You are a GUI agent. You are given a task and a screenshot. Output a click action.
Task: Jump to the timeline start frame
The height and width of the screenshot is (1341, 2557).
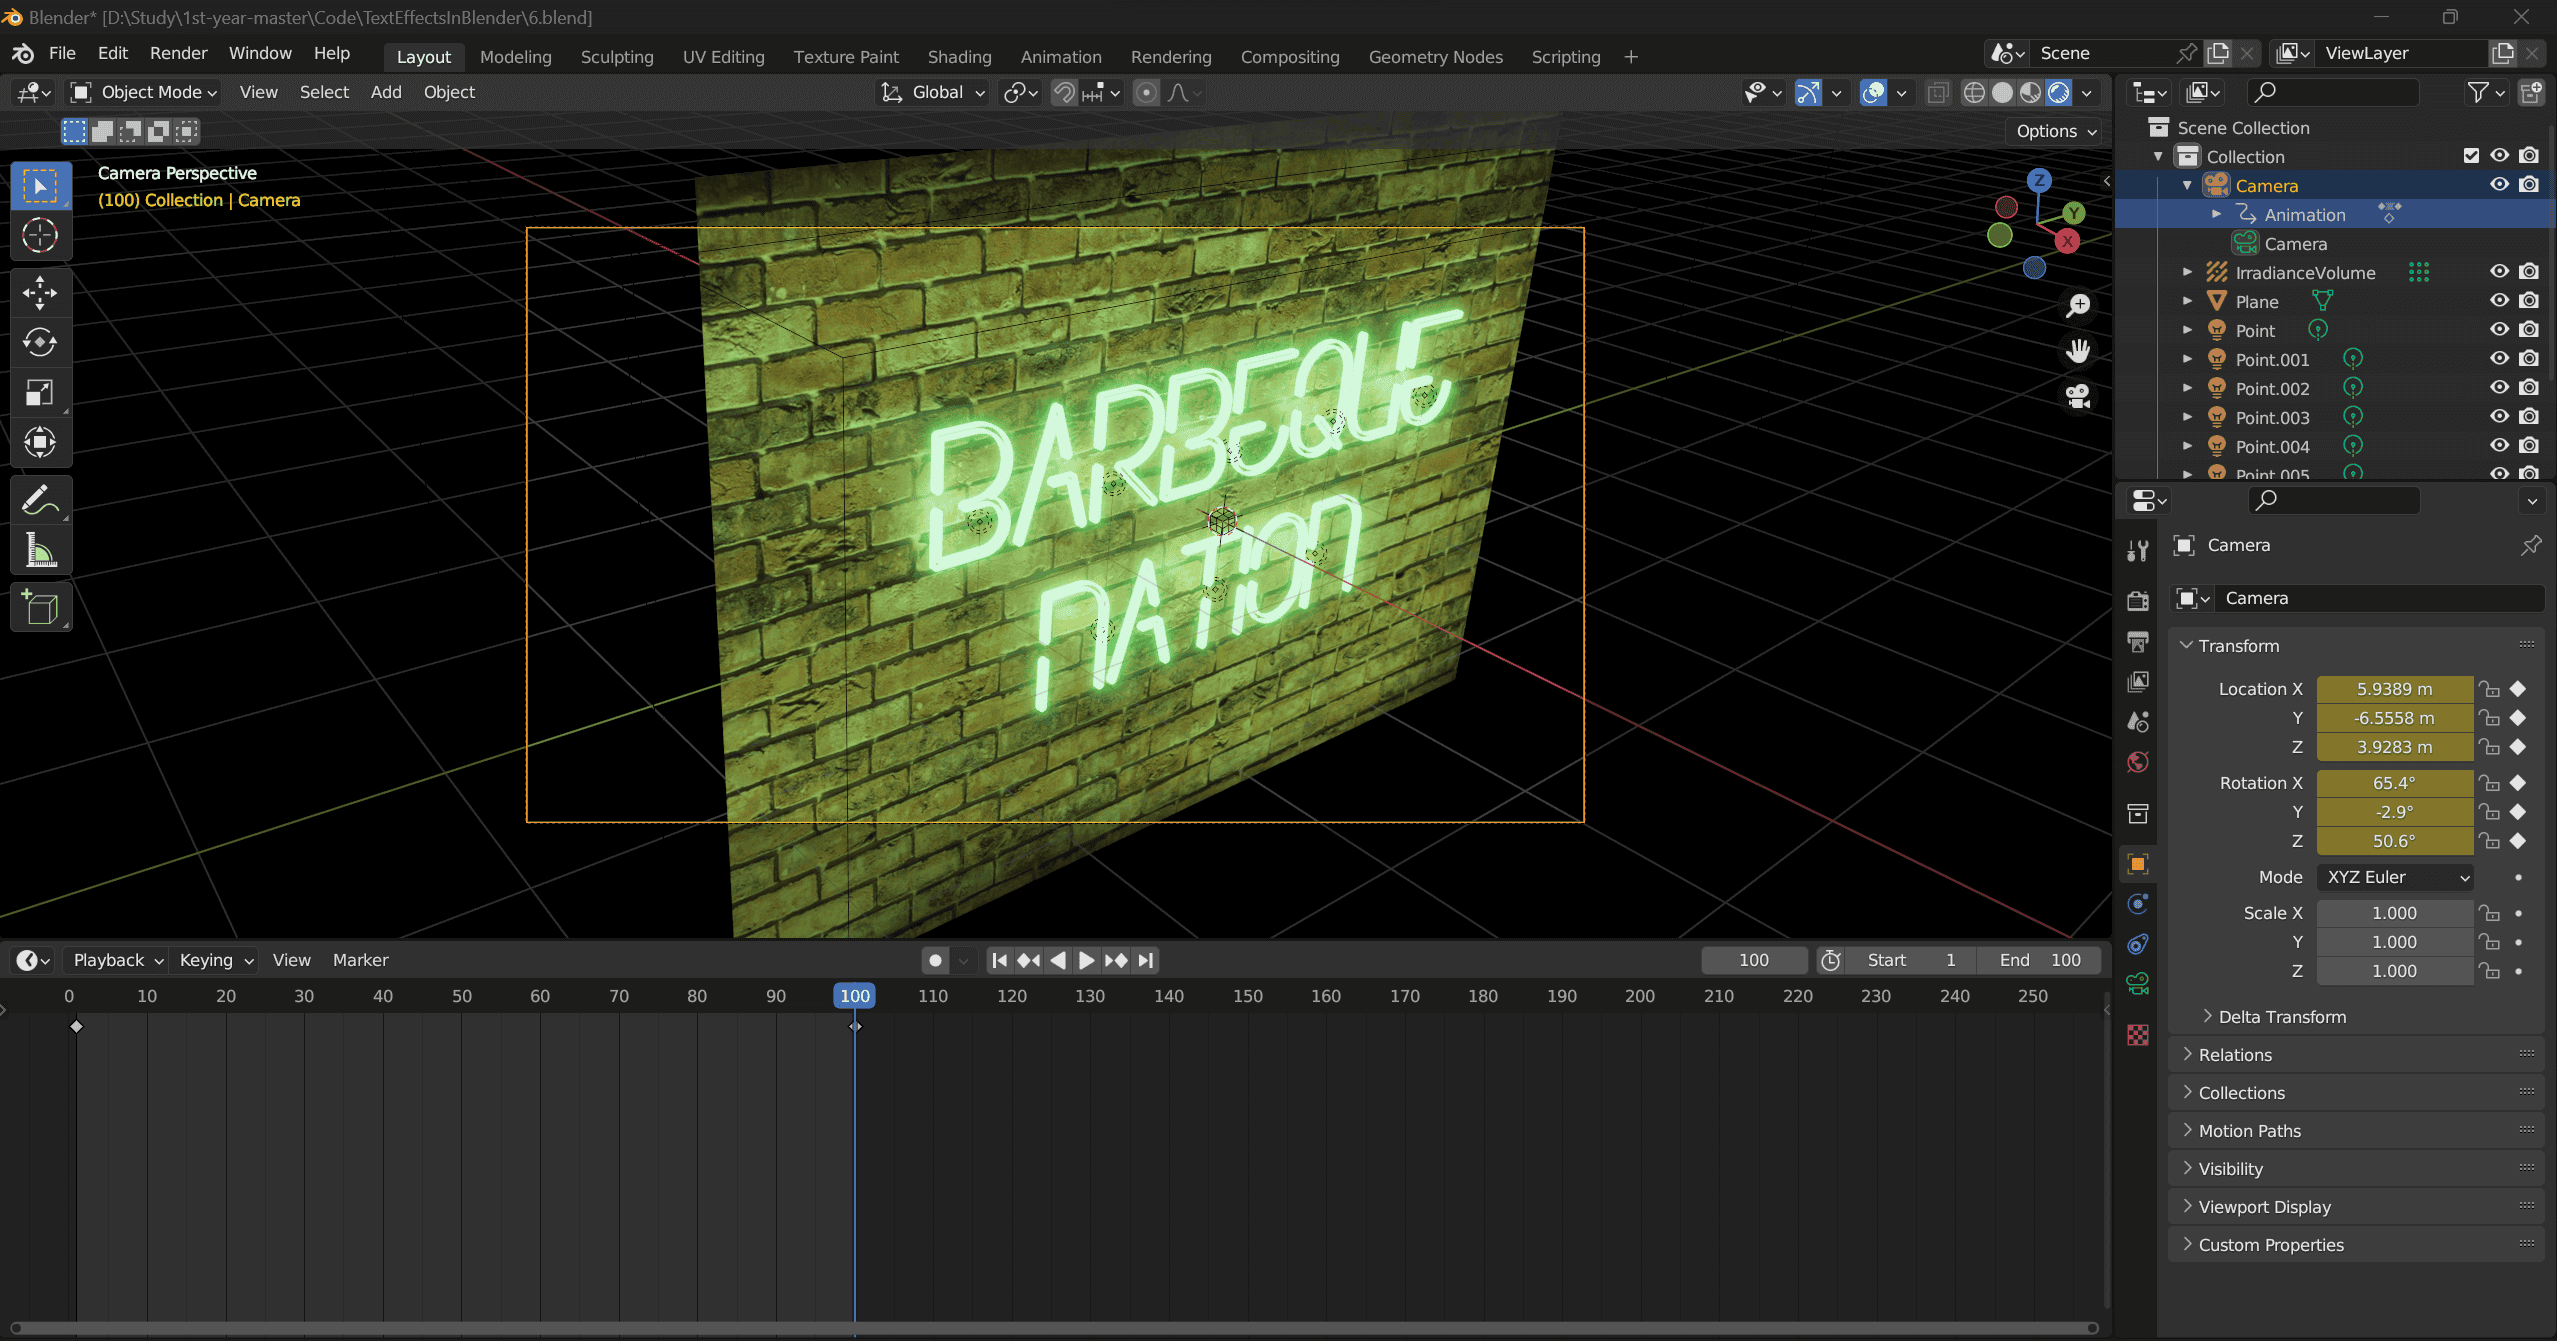pyautogui.click(x=999, y=960)
